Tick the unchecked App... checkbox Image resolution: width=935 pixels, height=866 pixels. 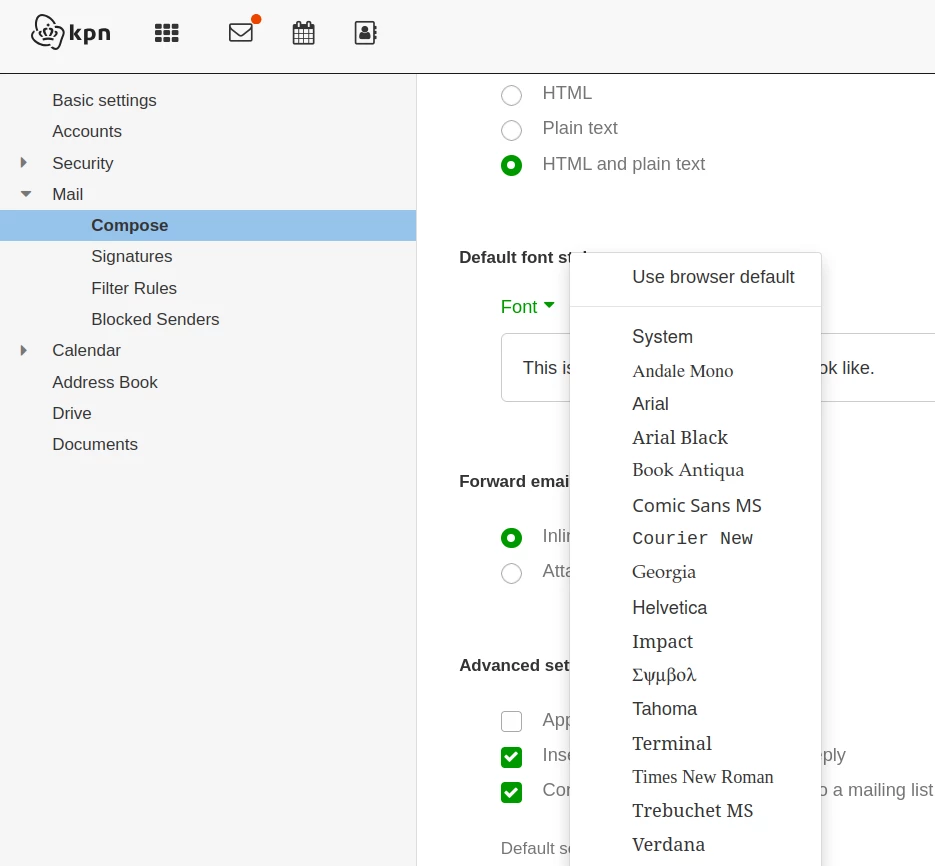tap(511, 721)
